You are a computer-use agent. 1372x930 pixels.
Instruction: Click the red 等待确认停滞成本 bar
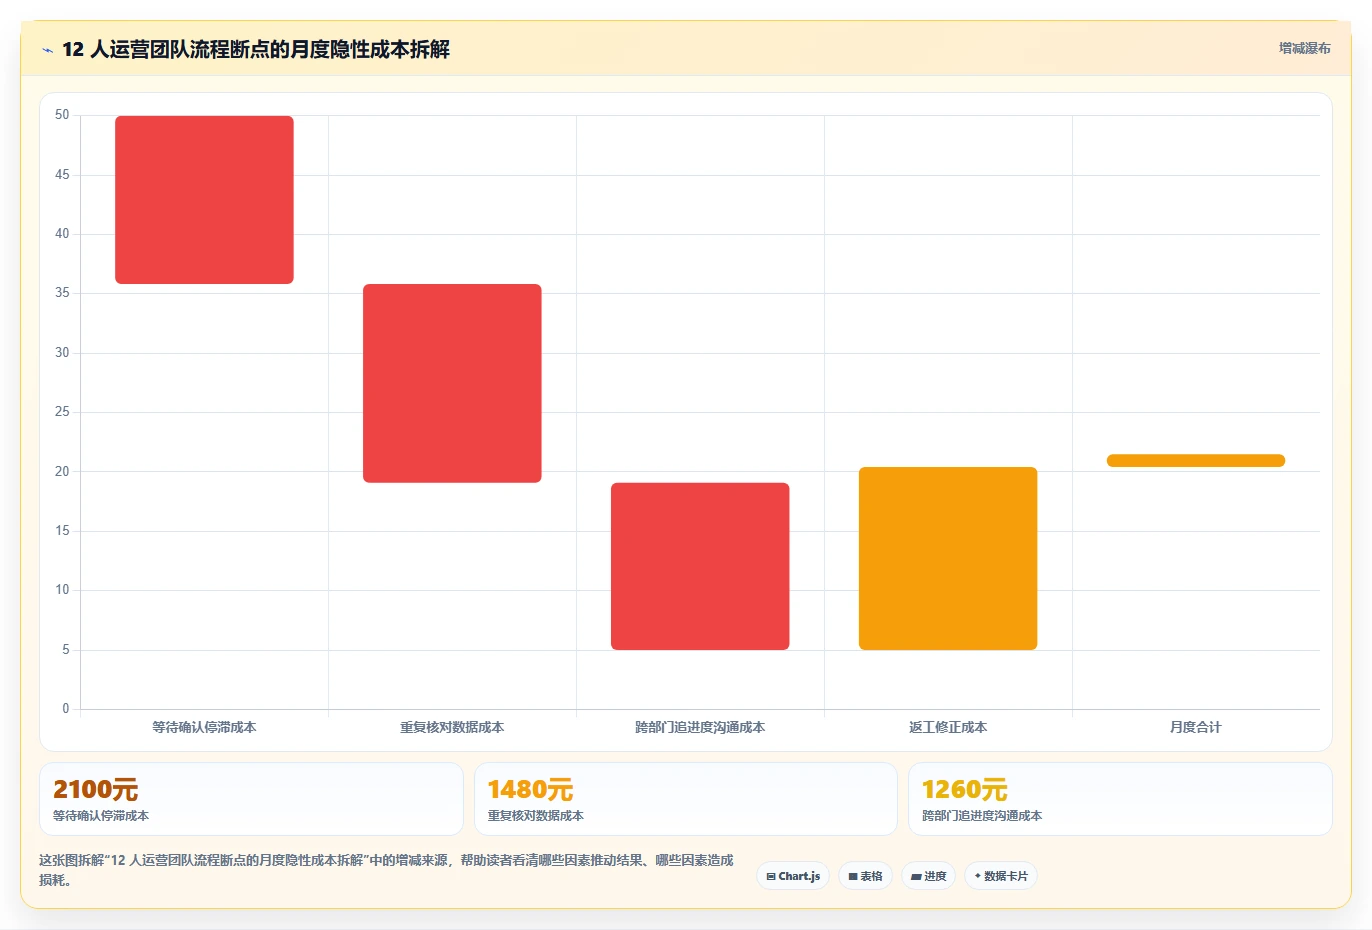click(x=204, y=200)
